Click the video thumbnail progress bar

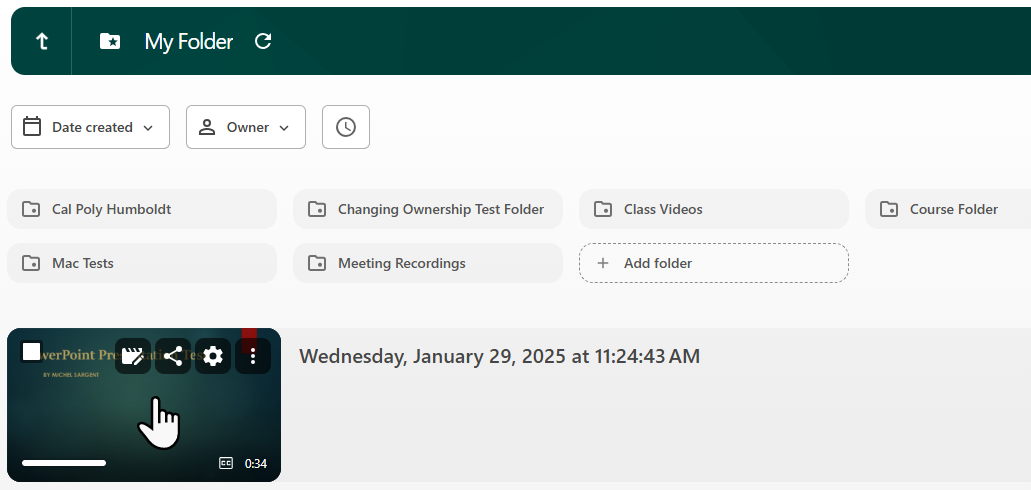coord(64,463)
